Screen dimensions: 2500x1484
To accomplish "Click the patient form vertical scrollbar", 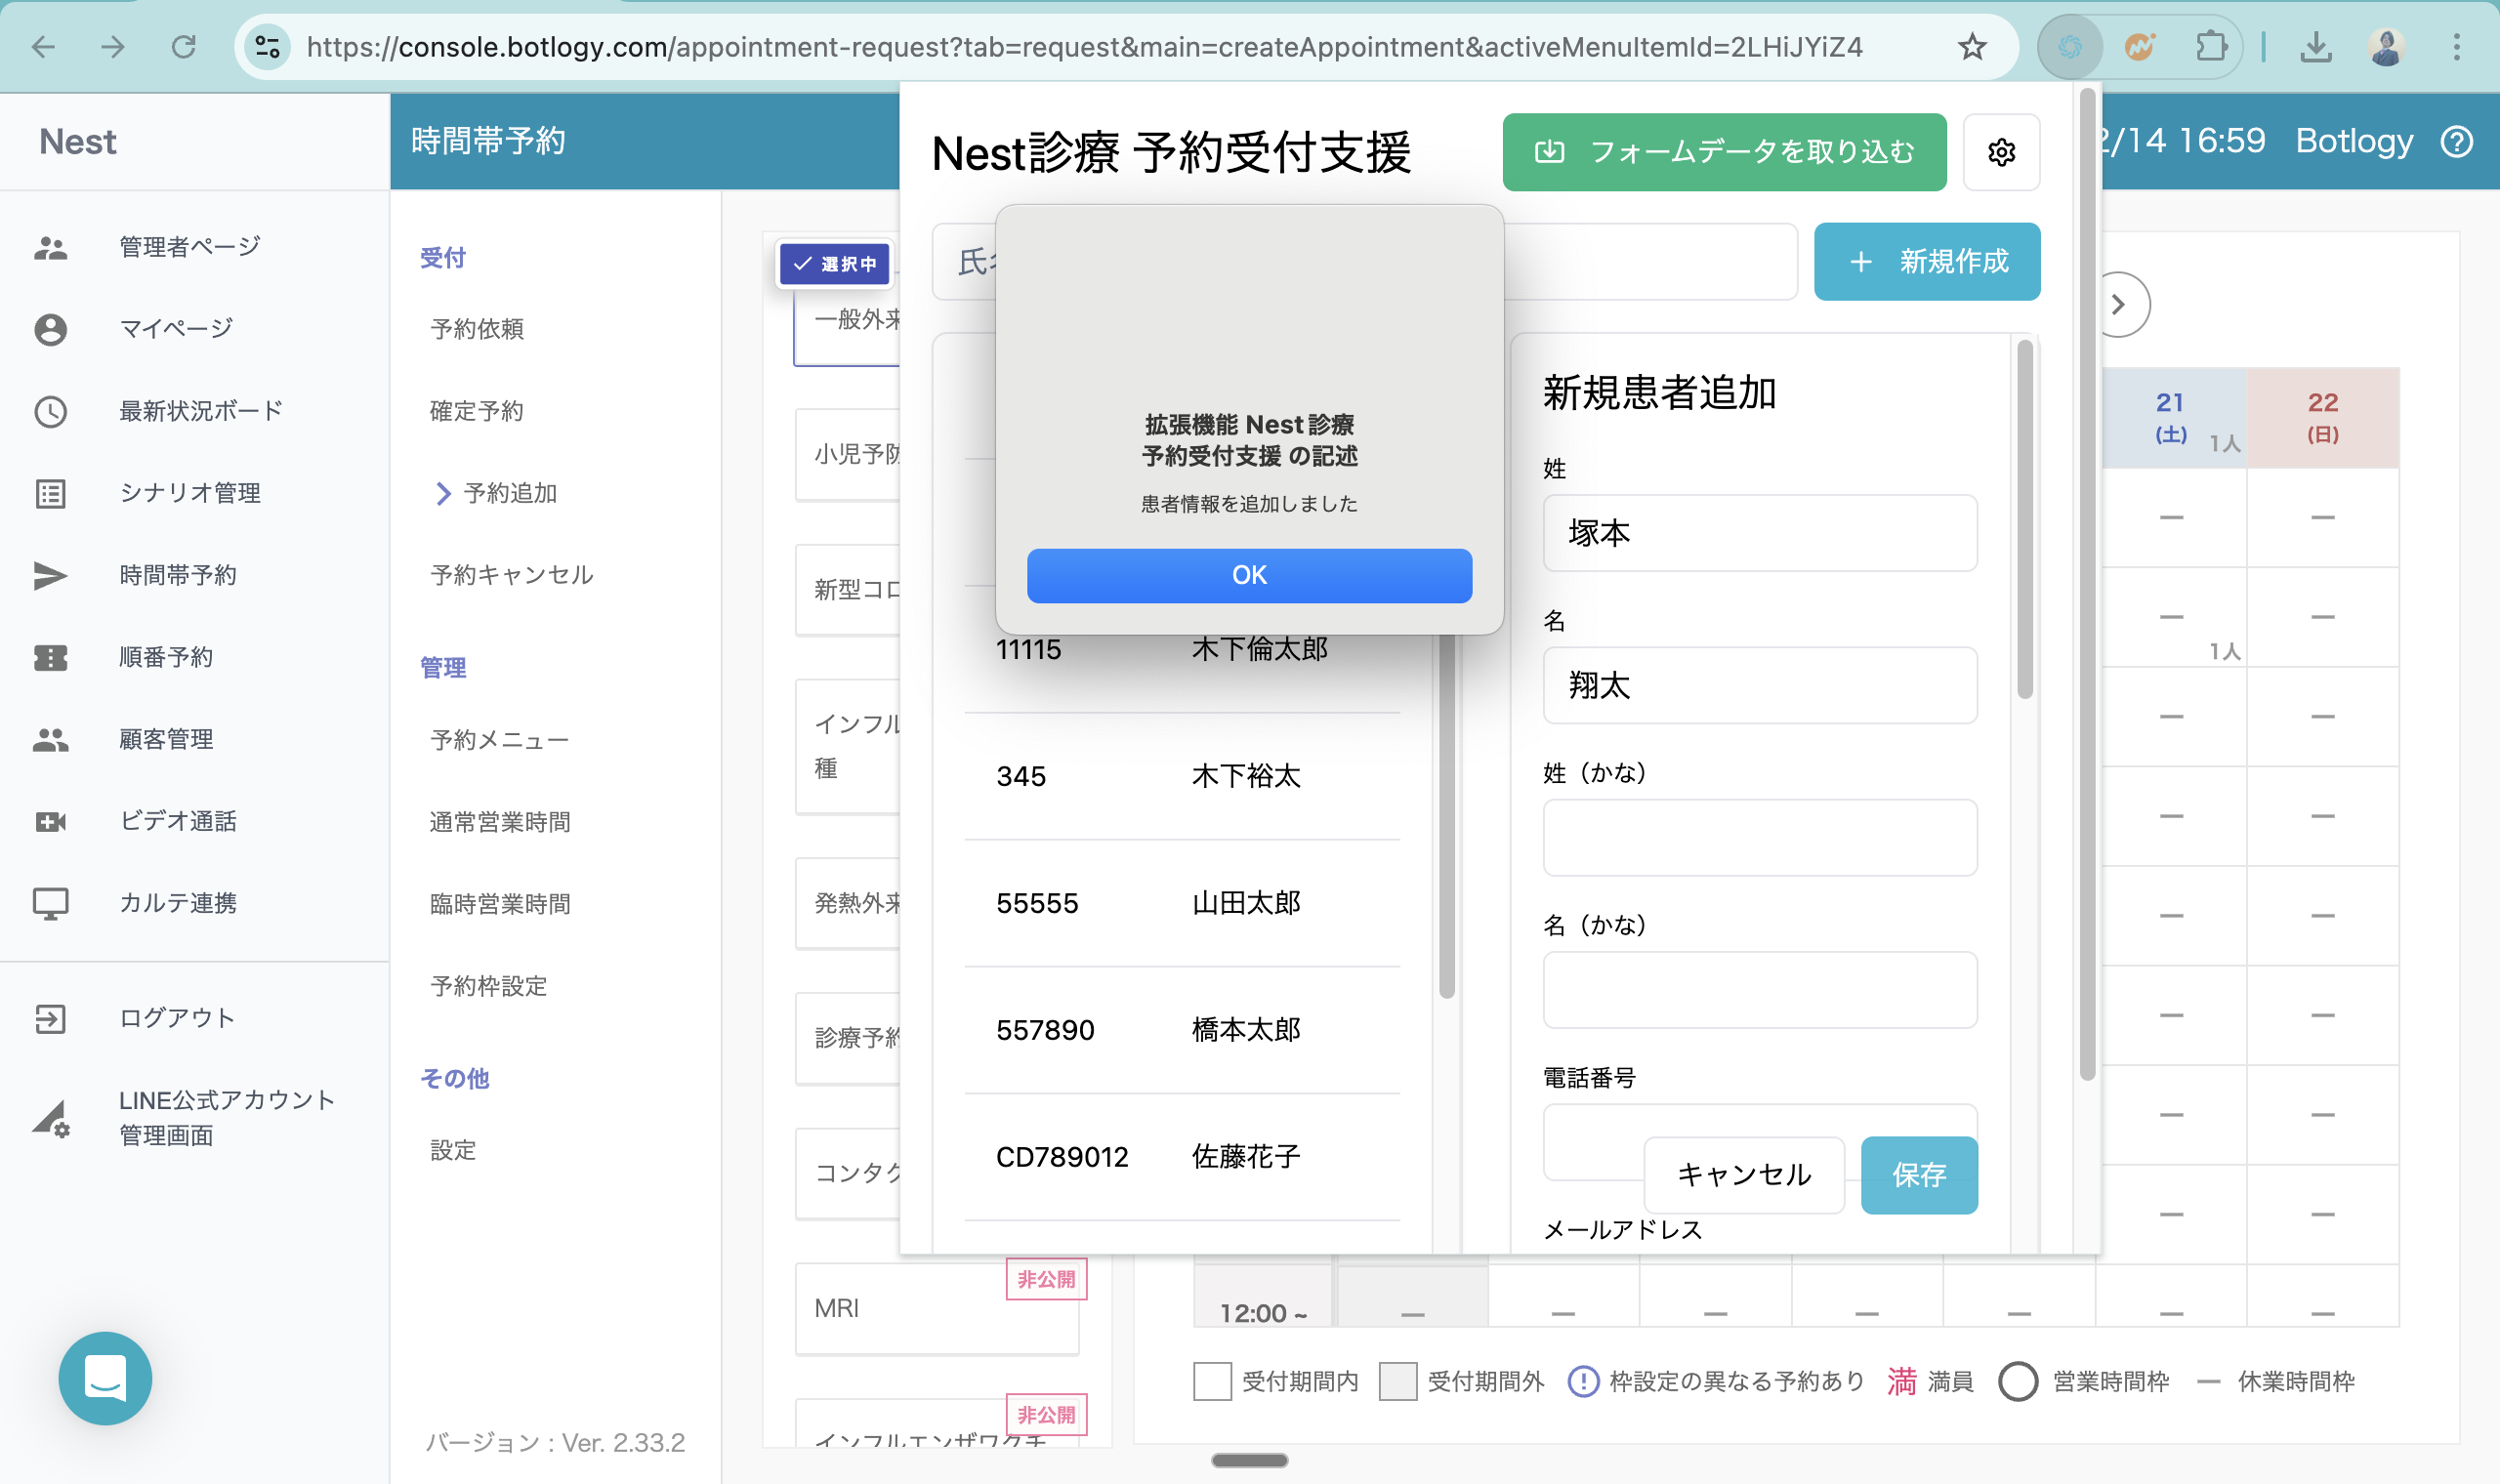I will click(x=2024, y=520).
